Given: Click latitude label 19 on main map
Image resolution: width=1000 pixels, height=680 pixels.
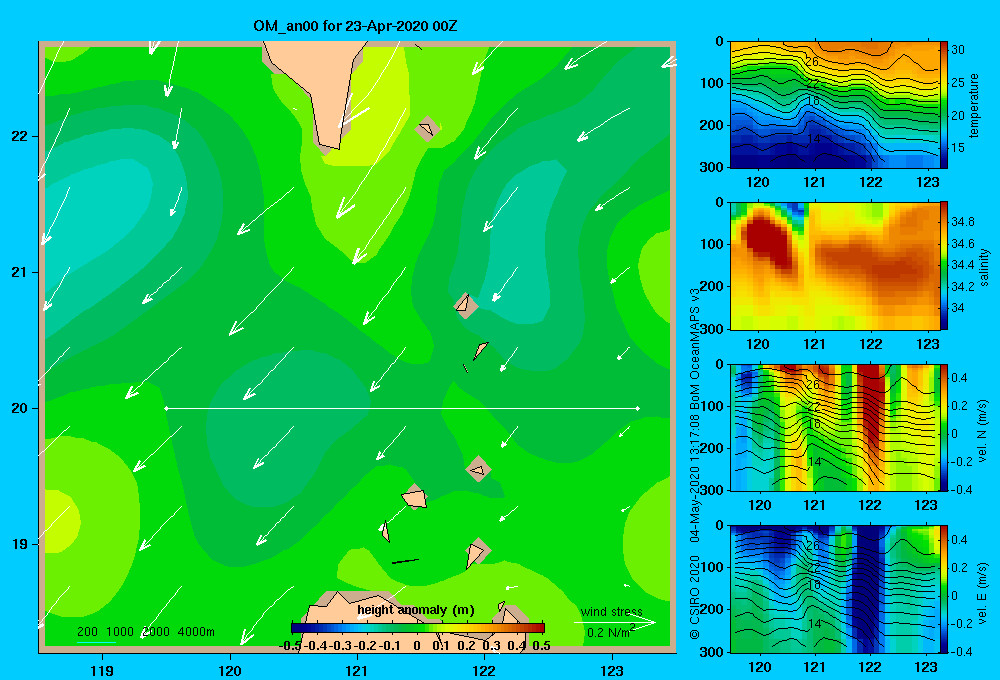Looking at the screenshot, I should (x=19, y=544).
